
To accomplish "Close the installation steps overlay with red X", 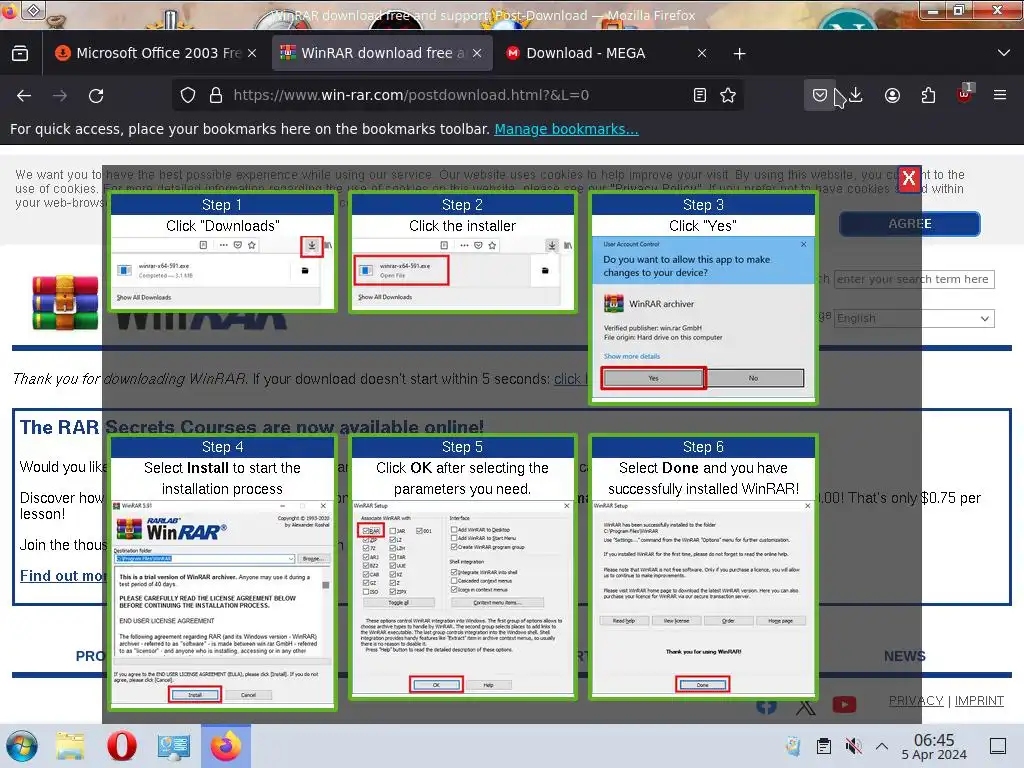I will point(908,178).
